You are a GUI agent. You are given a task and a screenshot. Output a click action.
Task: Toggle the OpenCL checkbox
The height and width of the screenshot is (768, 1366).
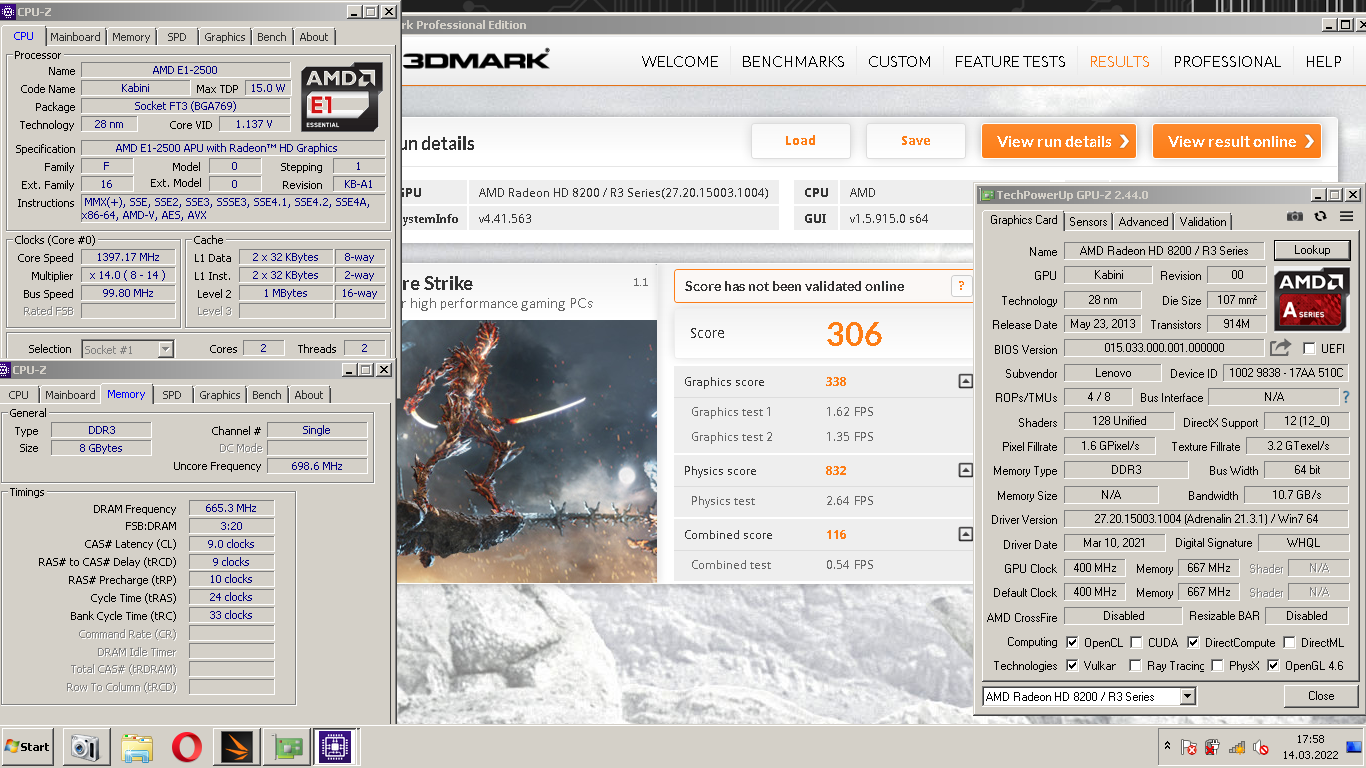click(1072, 642)
